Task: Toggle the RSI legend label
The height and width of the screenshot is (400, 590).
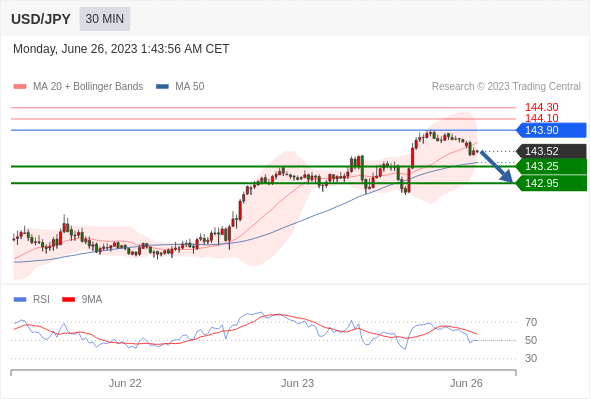Action: point(41,300)
